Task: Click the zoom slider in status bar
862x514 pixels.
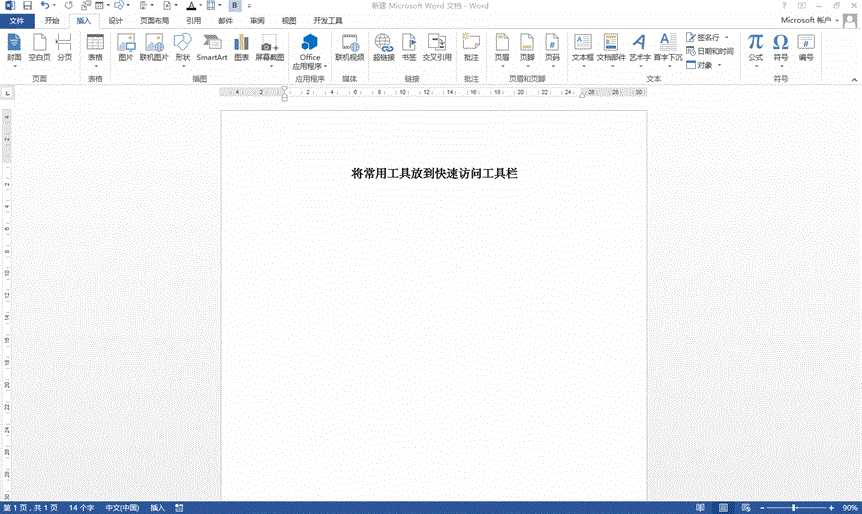Action: pos(794,508)
